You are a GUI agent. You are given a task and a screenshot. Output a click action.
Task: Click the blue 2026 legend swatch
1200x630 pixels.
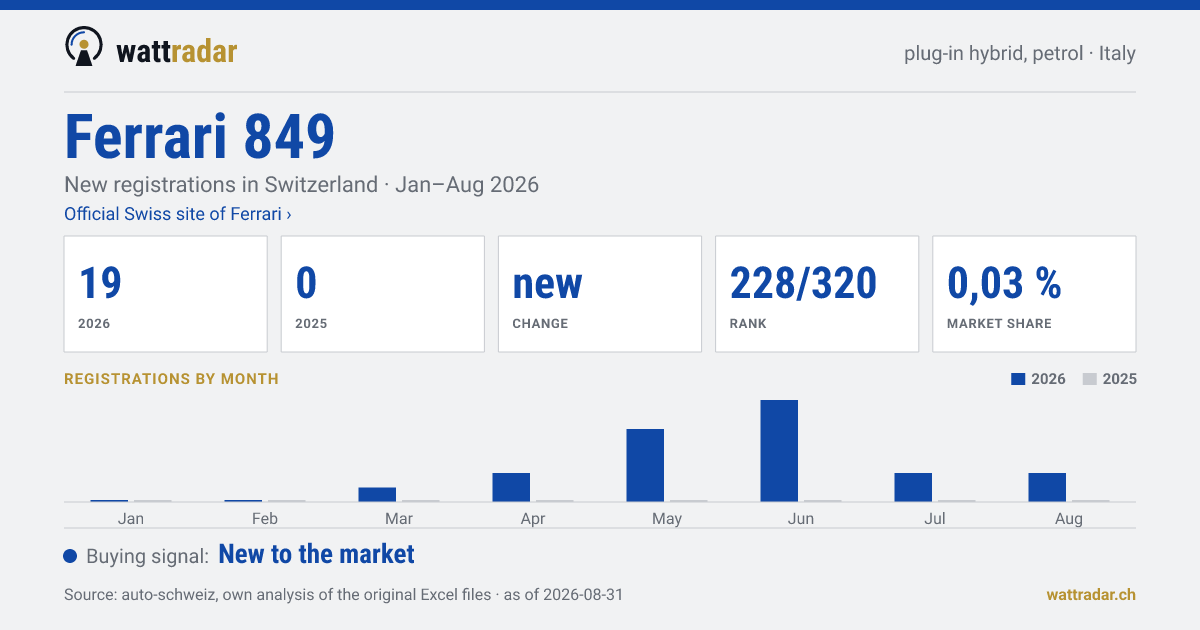pos(1019,379)
